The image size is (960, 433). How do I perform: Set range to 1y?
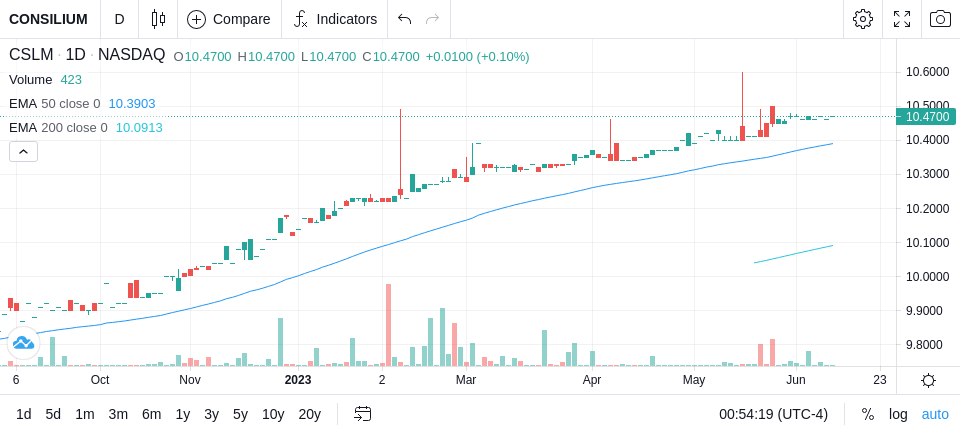point(182,415)
